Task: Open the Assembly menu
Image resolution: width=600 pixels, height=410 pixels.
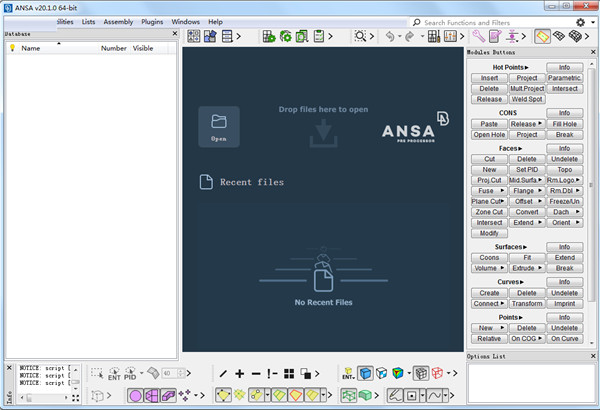Action: click(118, 22)
